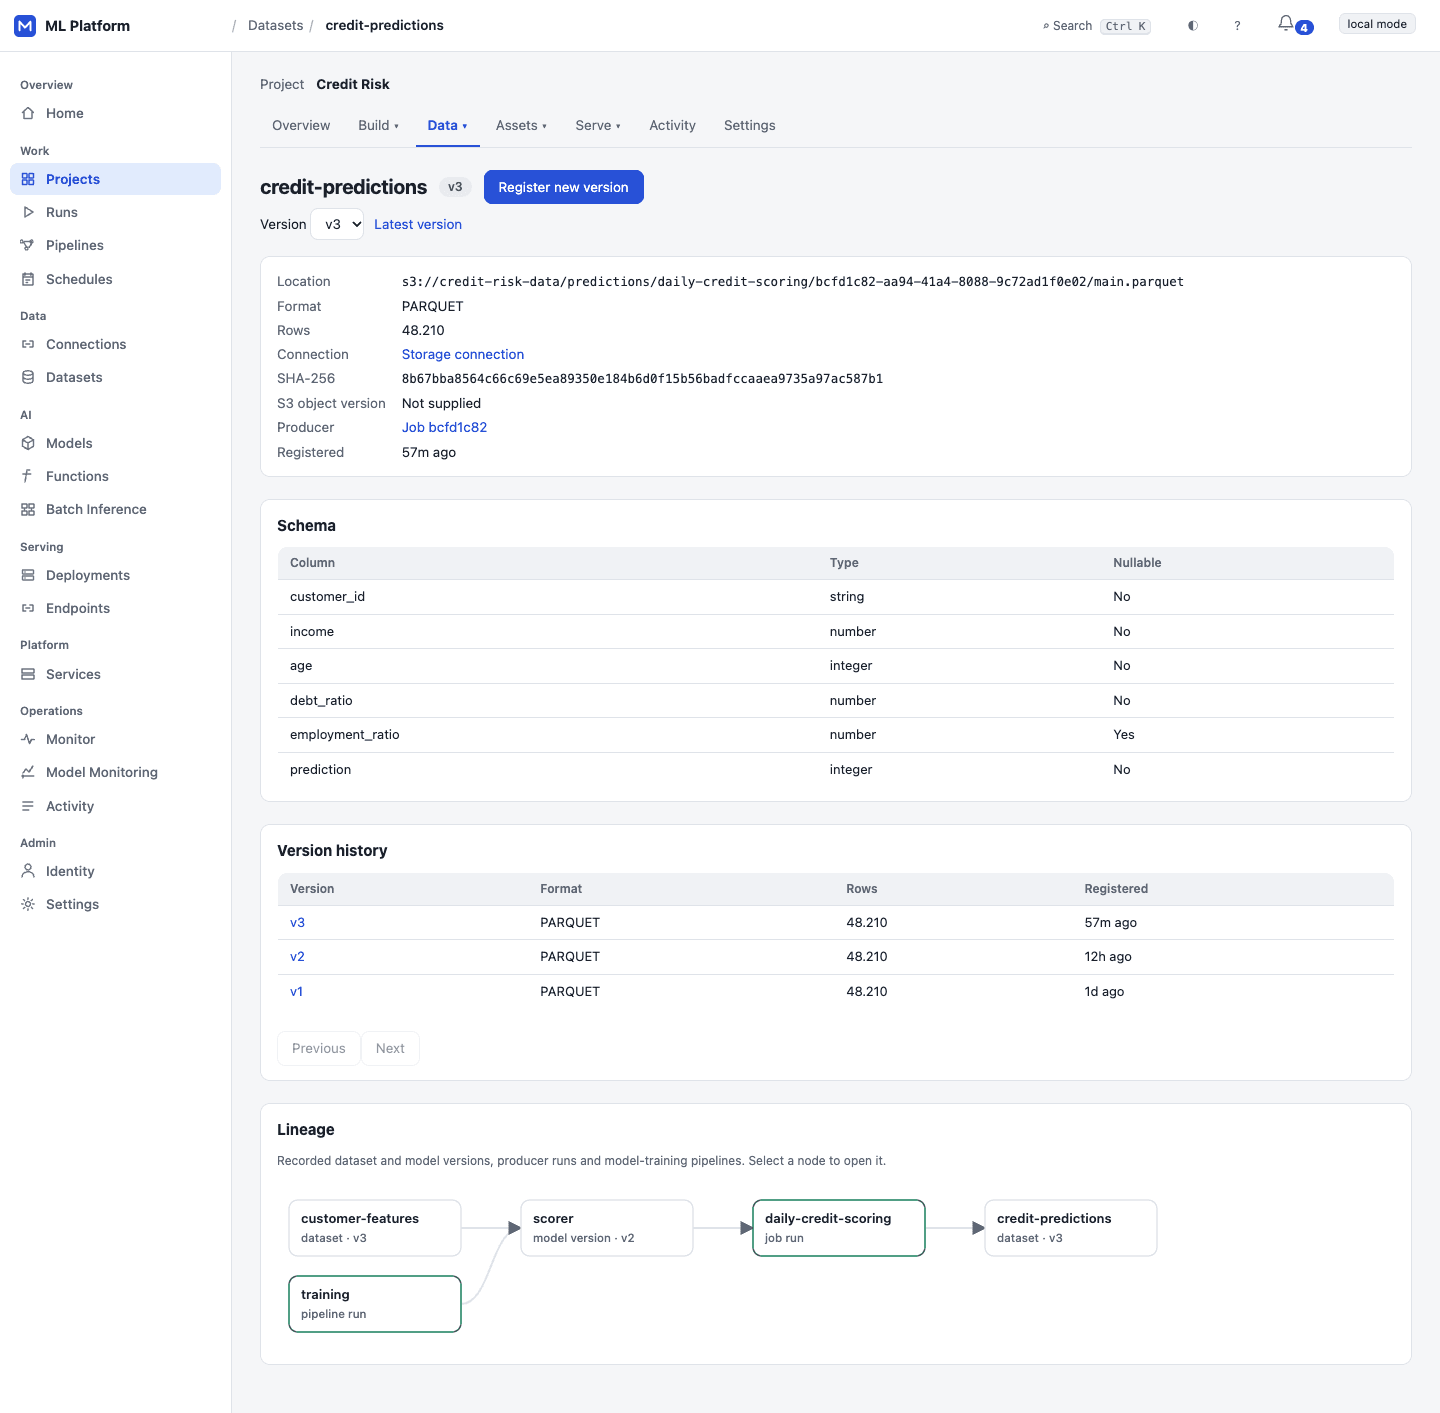Click the Runs play icon
The width and height of the screenshot is (1440, 1413).
coord(28,212)
